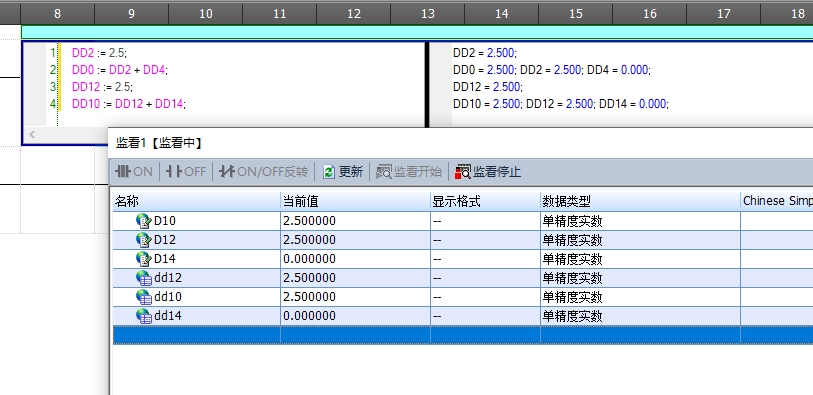
Task: Click the blue empty row to add a device
Action: pos(463,335)
